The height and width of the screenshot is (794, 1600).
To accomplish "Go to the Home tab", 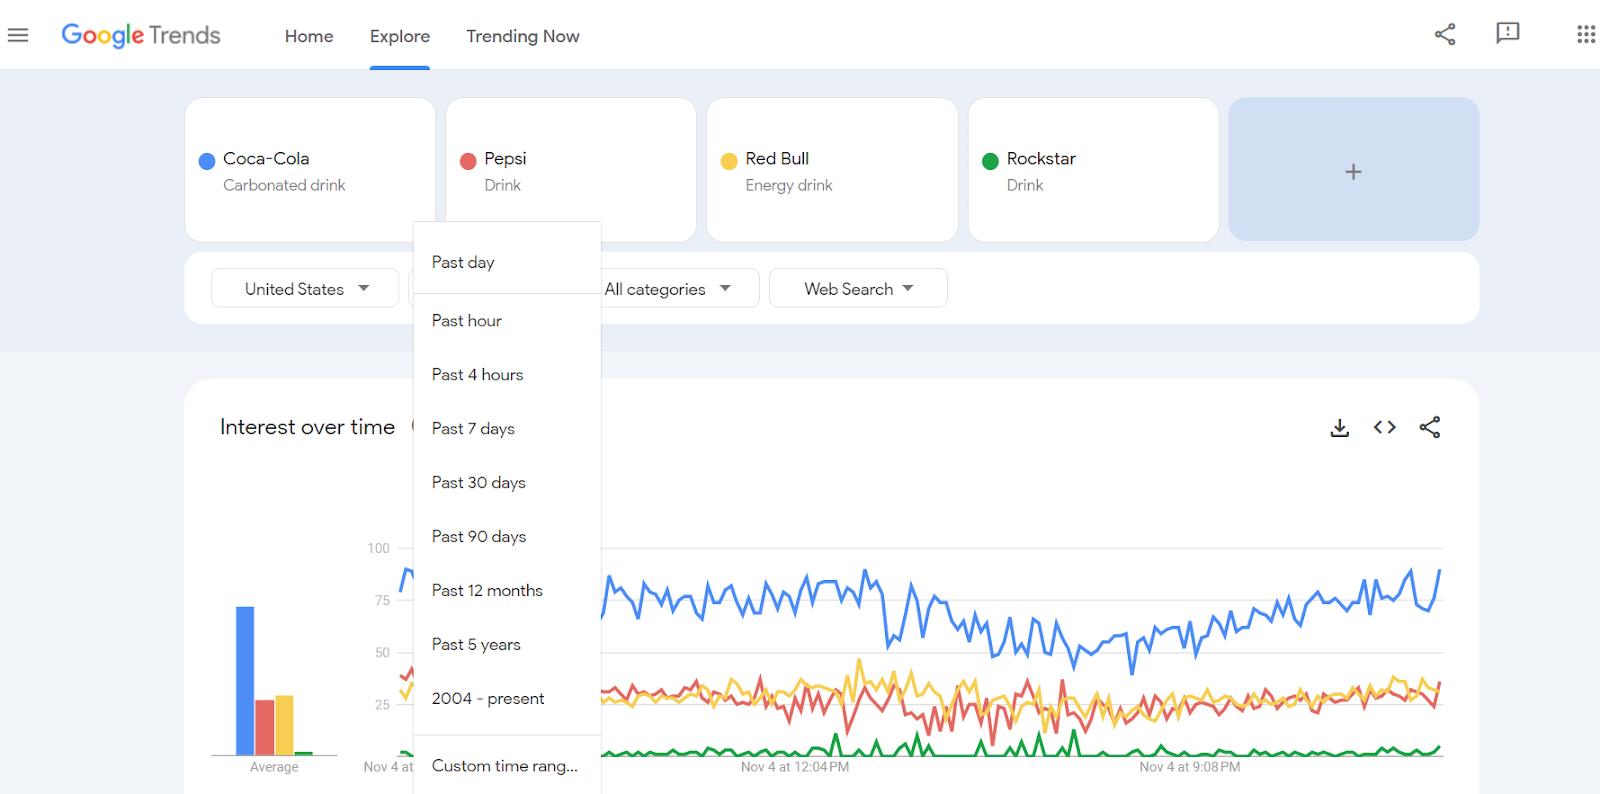I will 309,36.
